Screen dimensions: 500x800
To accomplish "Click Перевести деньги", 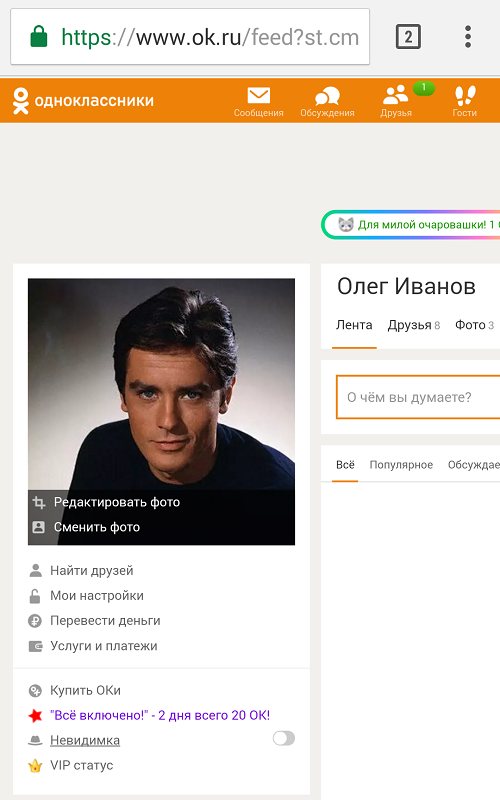I will (105, 620).
